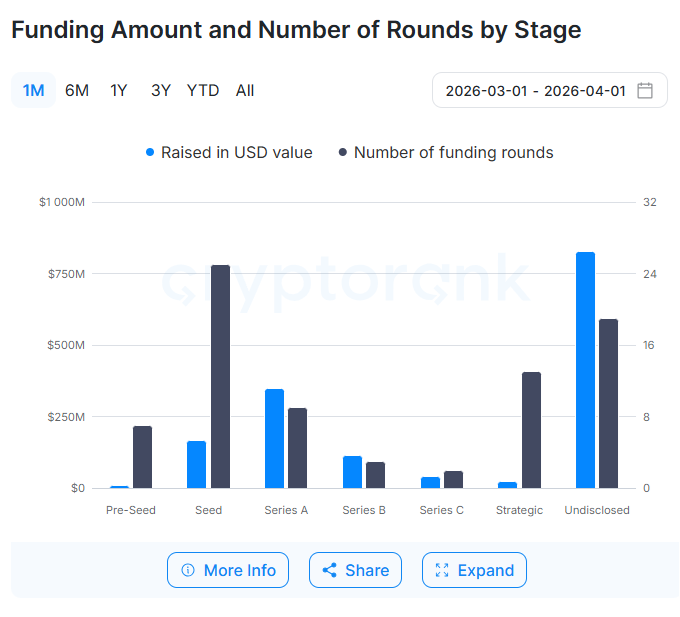
Task: Click the expand arrows icon
Action: [x=442, y=570]
